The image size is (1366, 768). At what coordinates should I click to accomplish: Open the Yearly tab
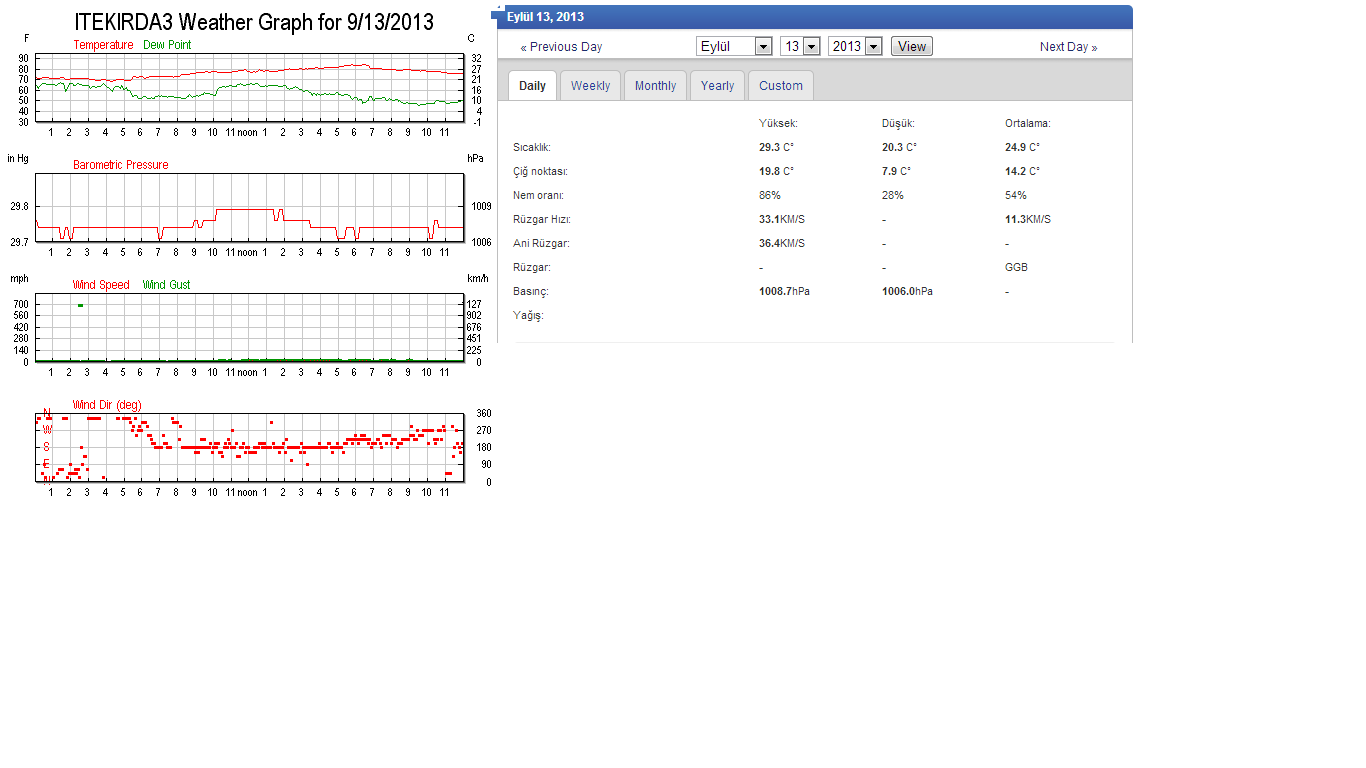click(x=717, y=86)
